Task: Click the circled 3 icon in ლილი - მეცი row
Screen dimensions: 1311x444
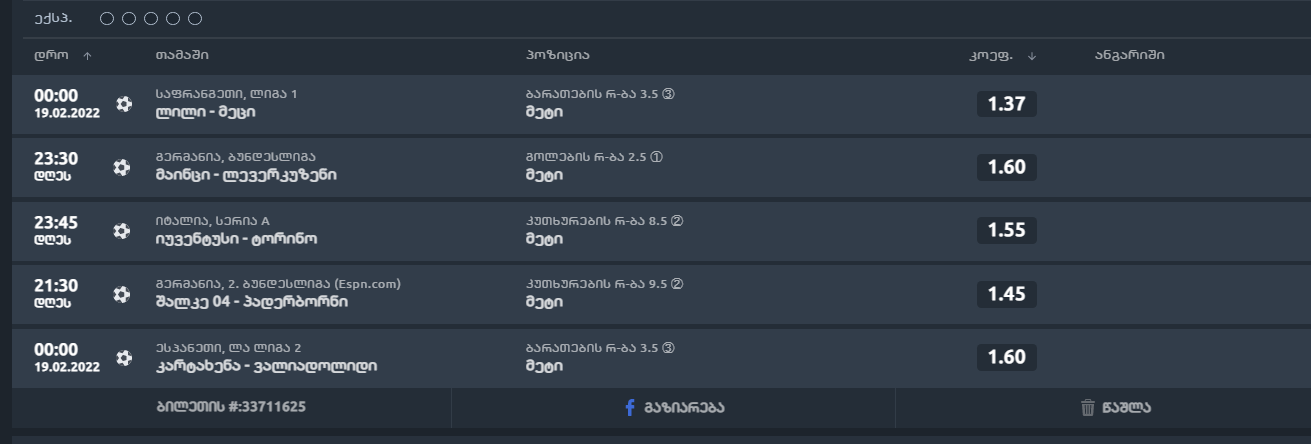Action: [669, 94]
